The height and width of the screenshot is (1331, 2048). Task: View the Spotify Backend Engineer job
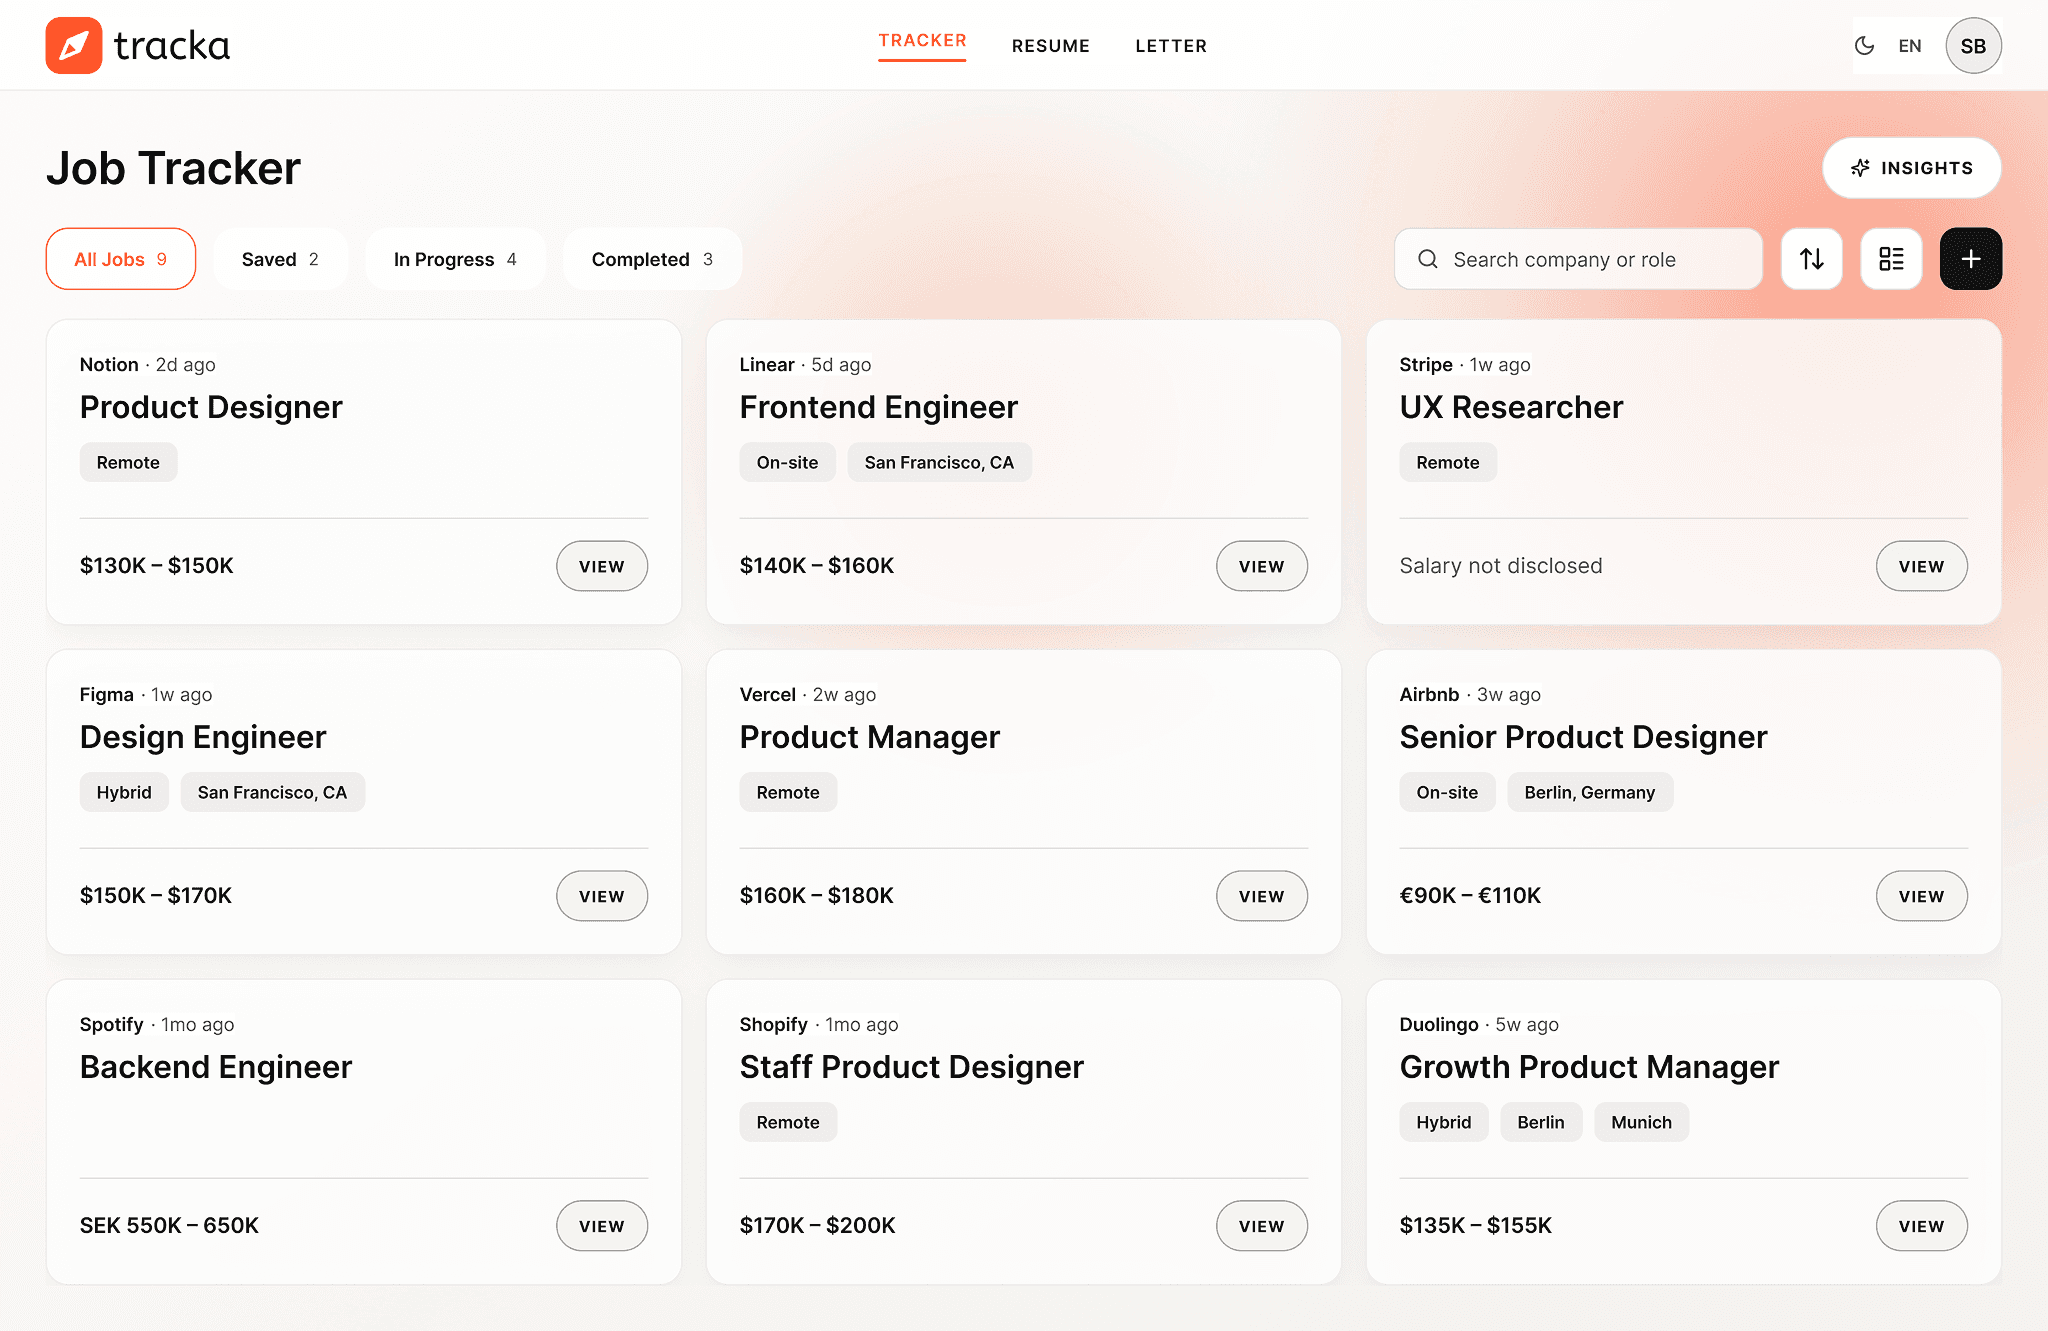point(602,1226)
